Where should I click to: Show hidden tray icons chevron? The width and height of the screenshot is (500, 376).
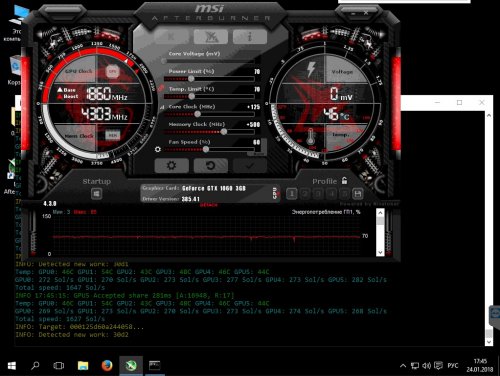pyautogui.click(x=403, y=366)
